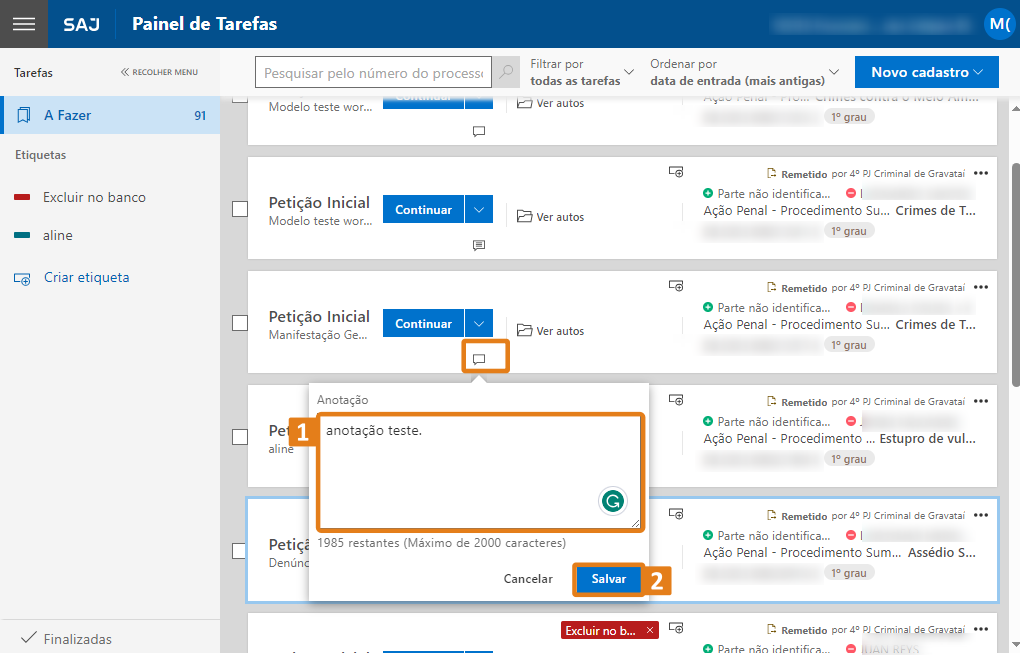
Task: Expand the Novo cadastro dropdown button
Action: coord(926,72)
